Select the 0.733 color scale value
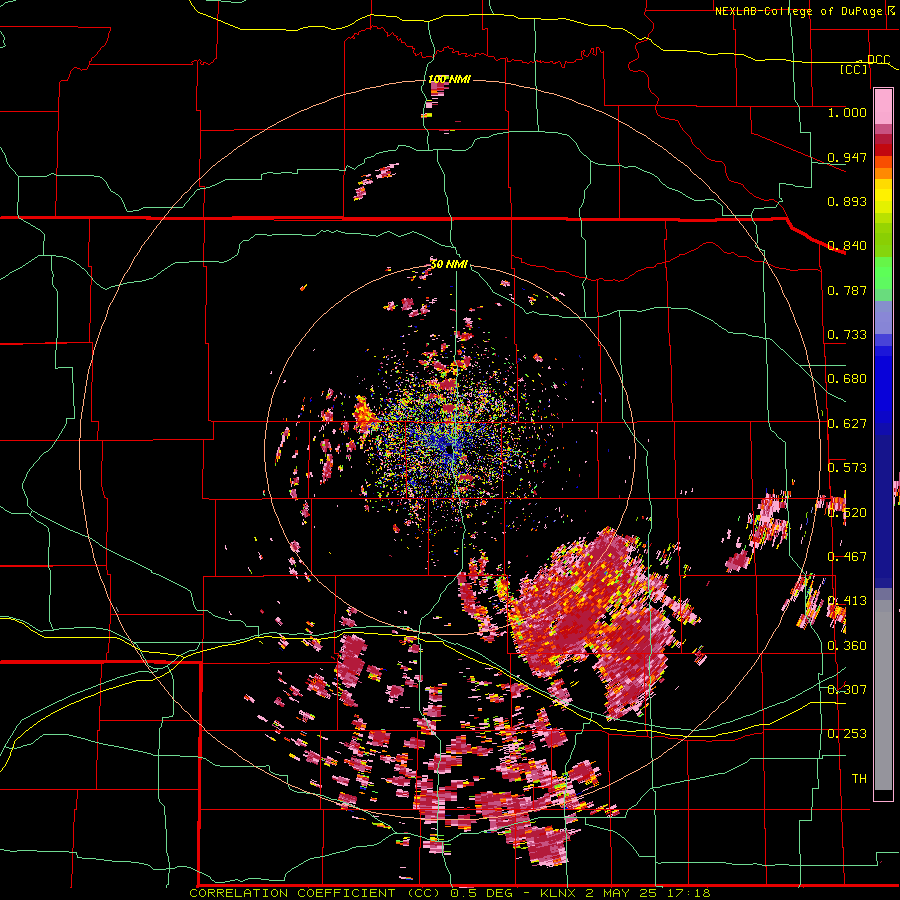Image resolution: width=900 pixels, height=900 pixels. 847,334
